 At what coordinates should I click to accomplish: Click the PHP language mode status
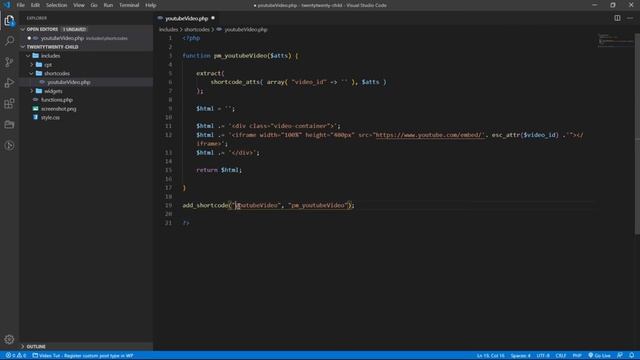pos(577,356)
